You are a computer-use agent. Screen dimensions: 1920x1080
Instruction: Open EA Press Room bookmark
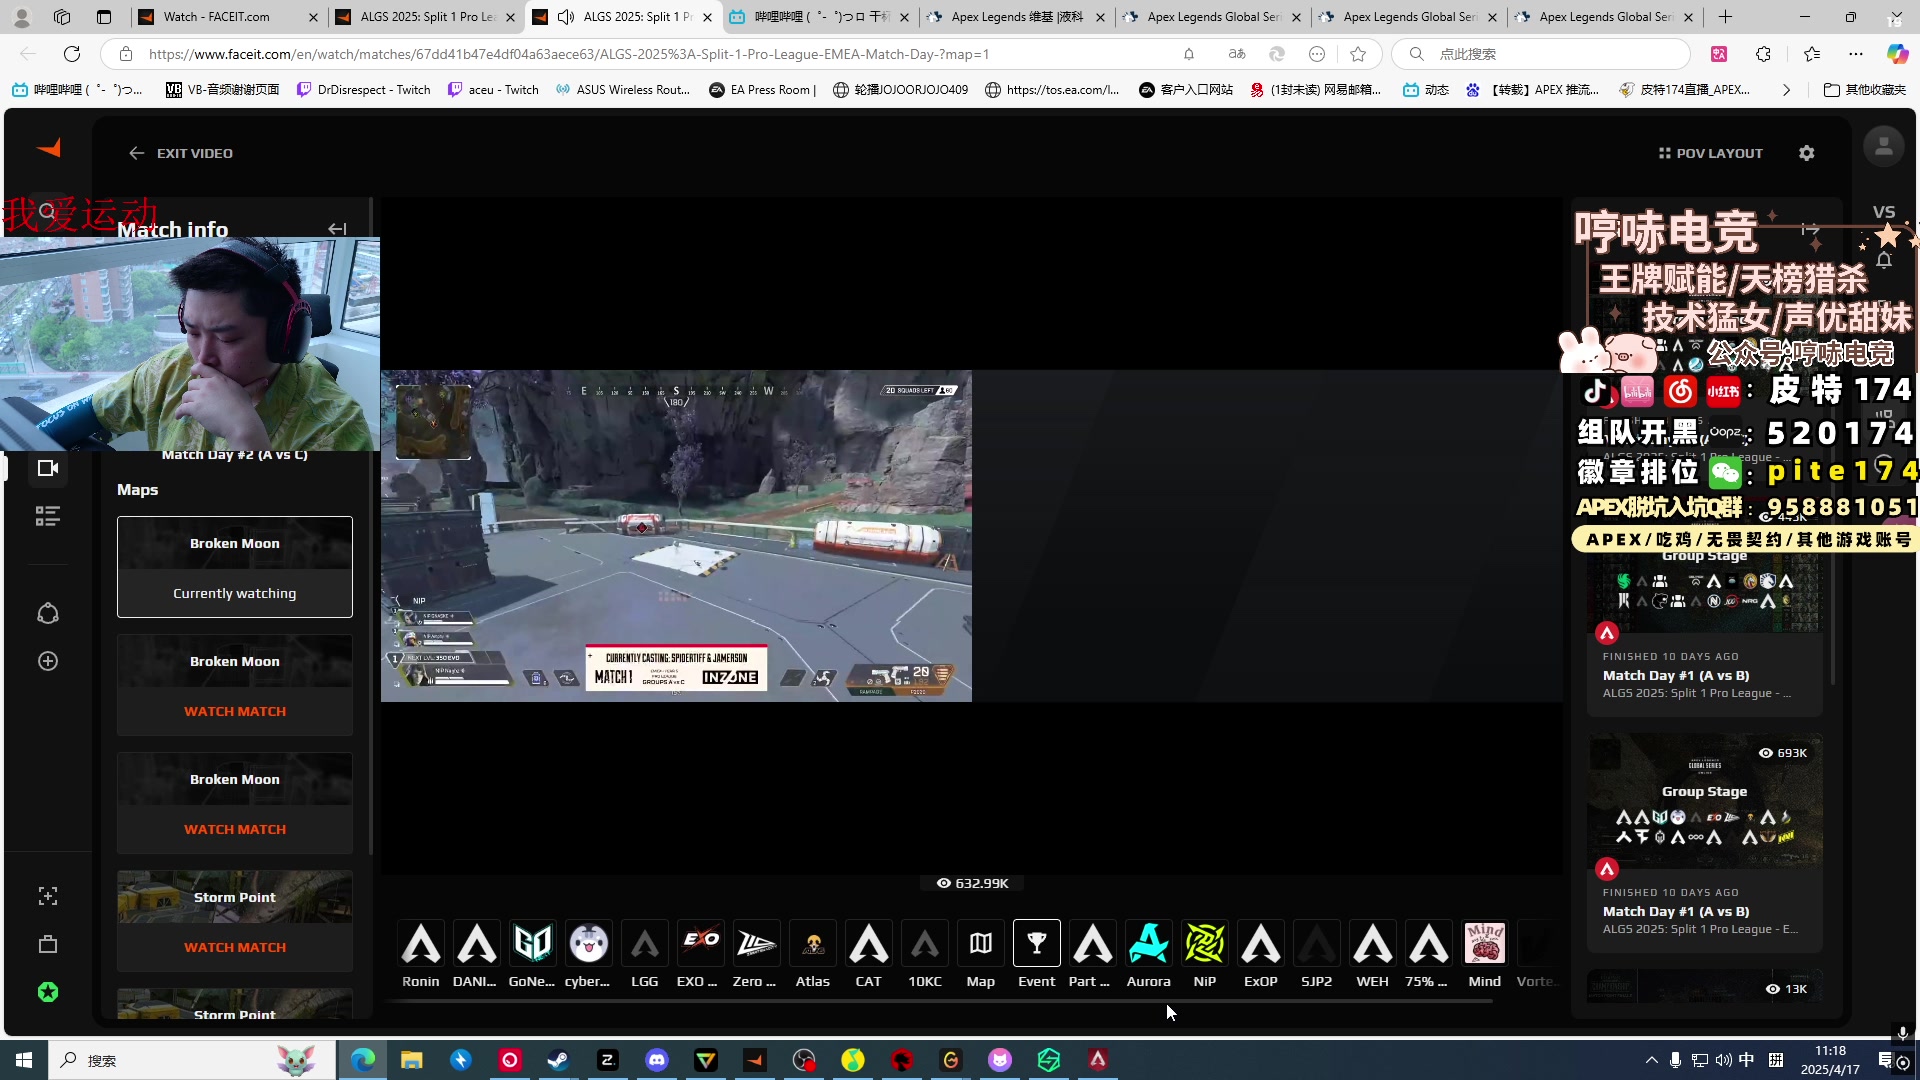763,90
